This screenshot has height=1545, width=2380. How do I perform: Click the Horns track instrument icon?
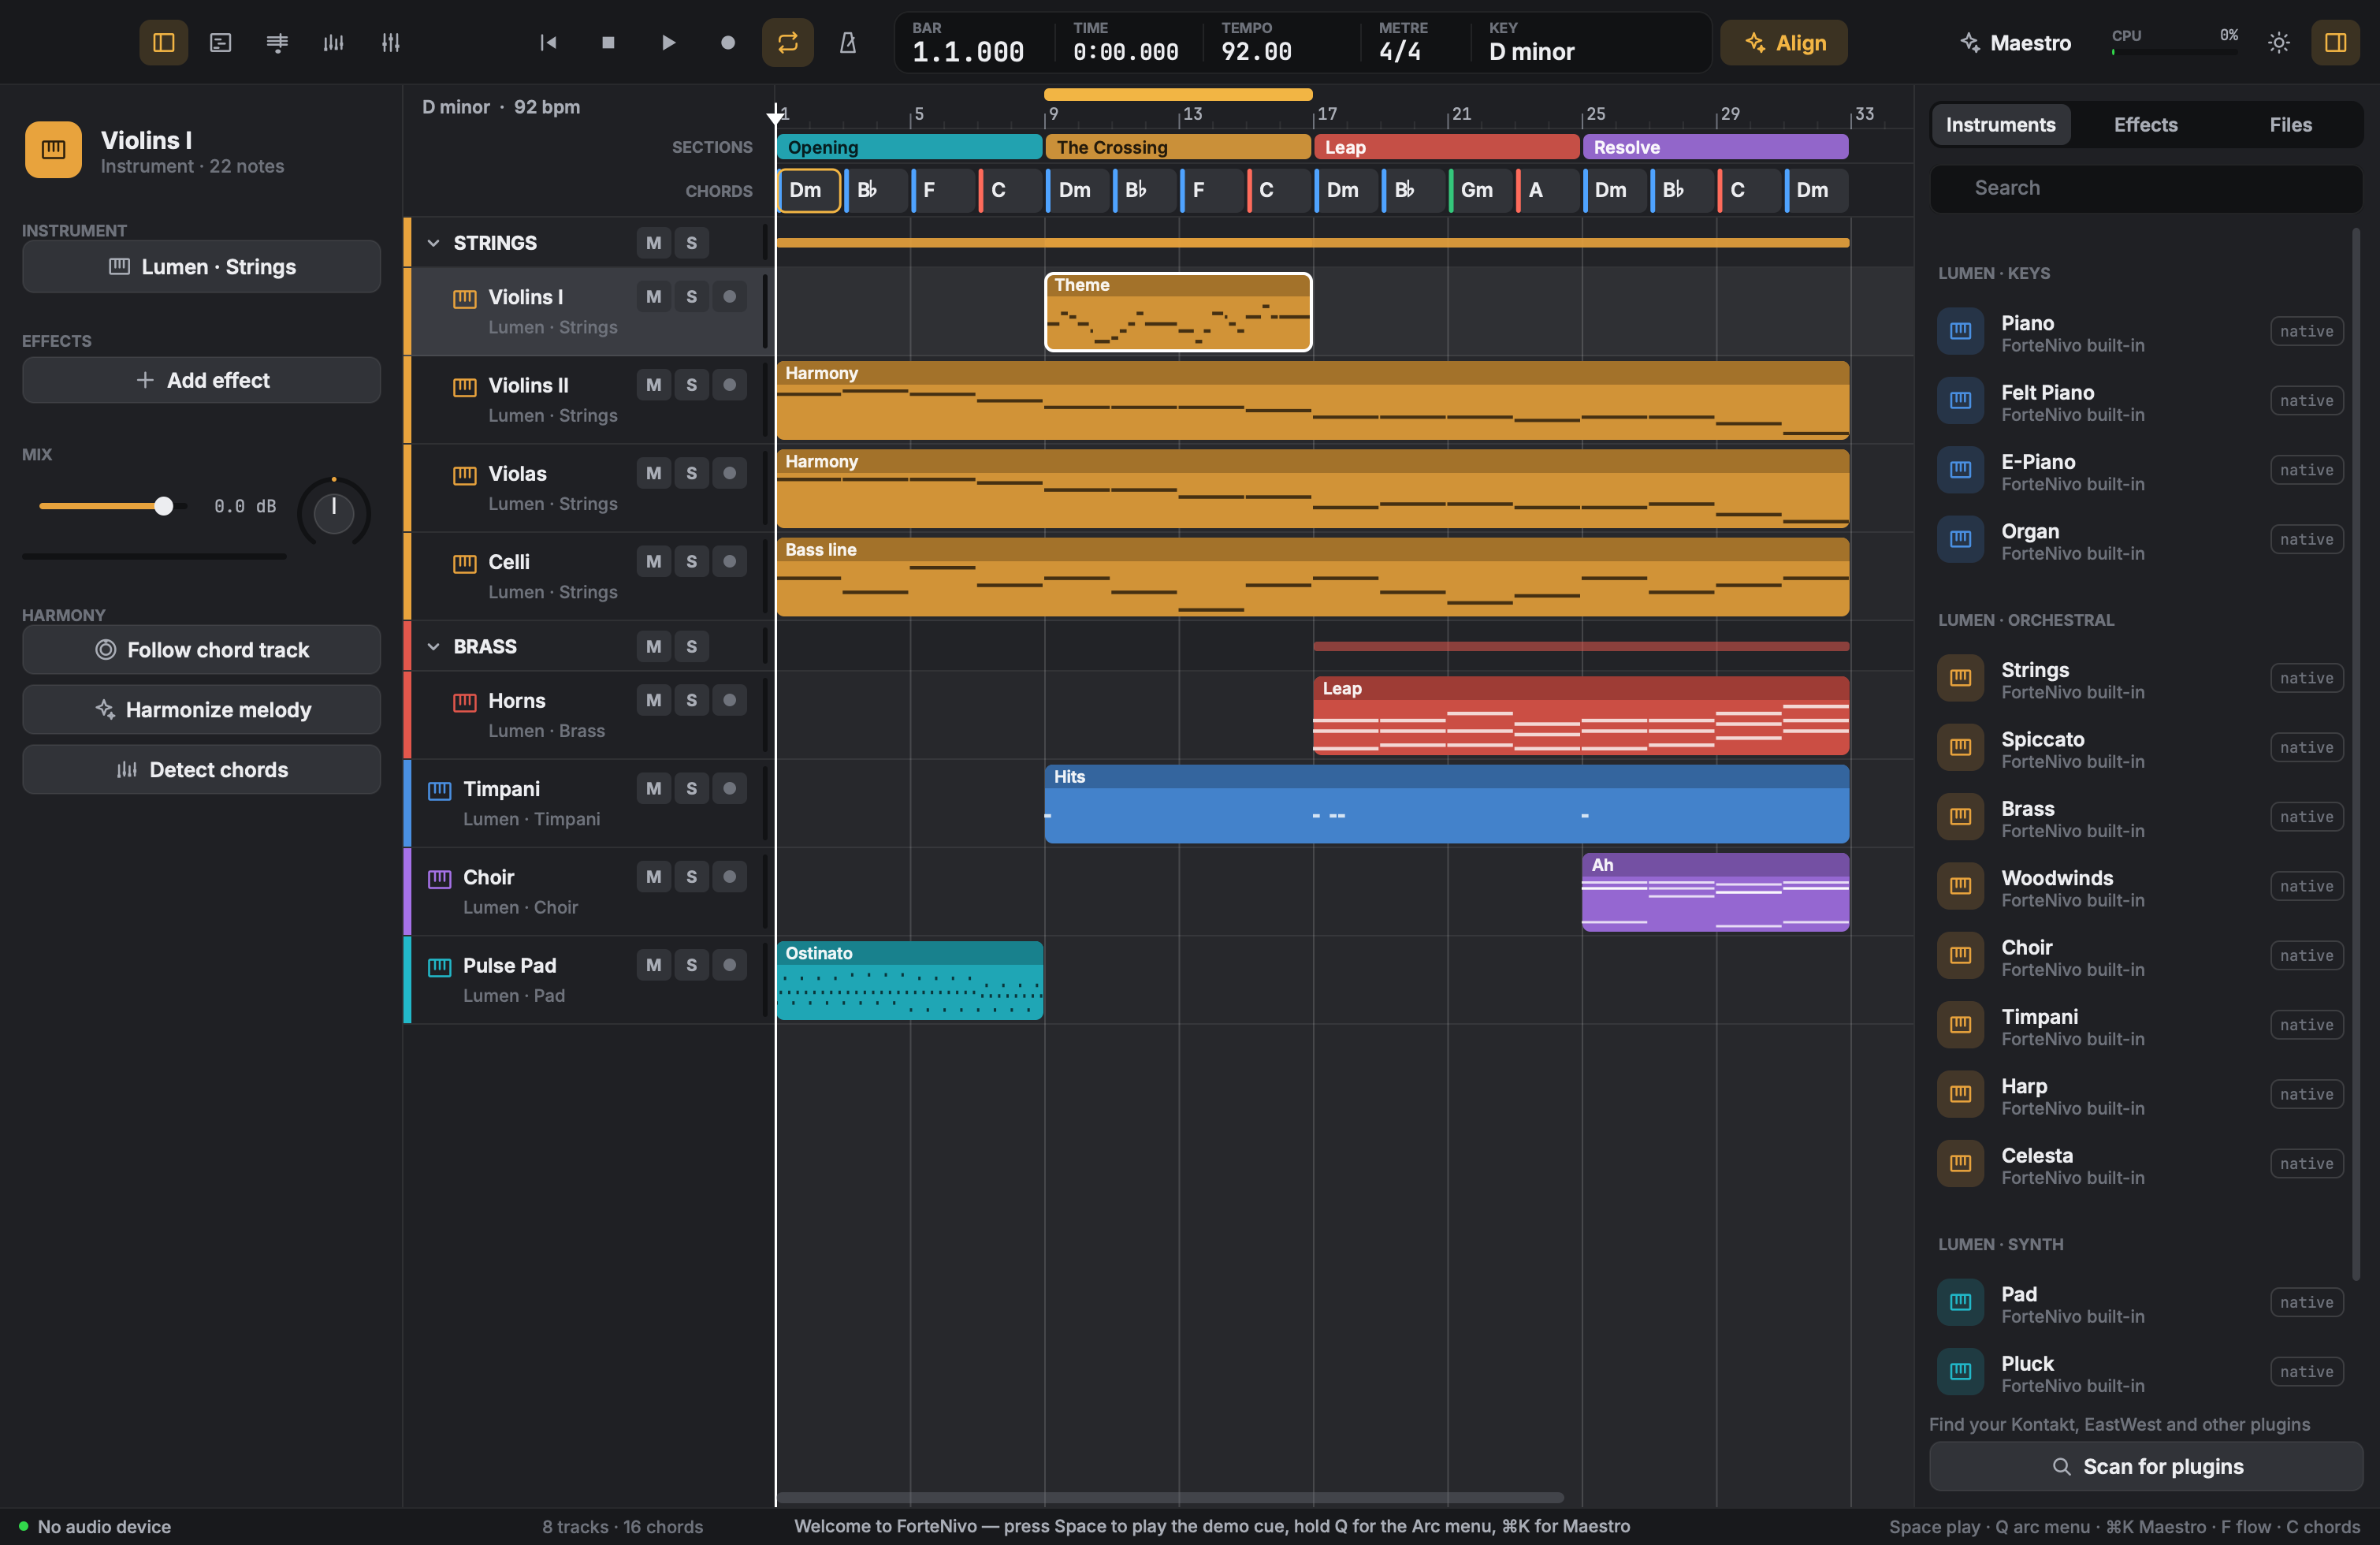(465, 702)
